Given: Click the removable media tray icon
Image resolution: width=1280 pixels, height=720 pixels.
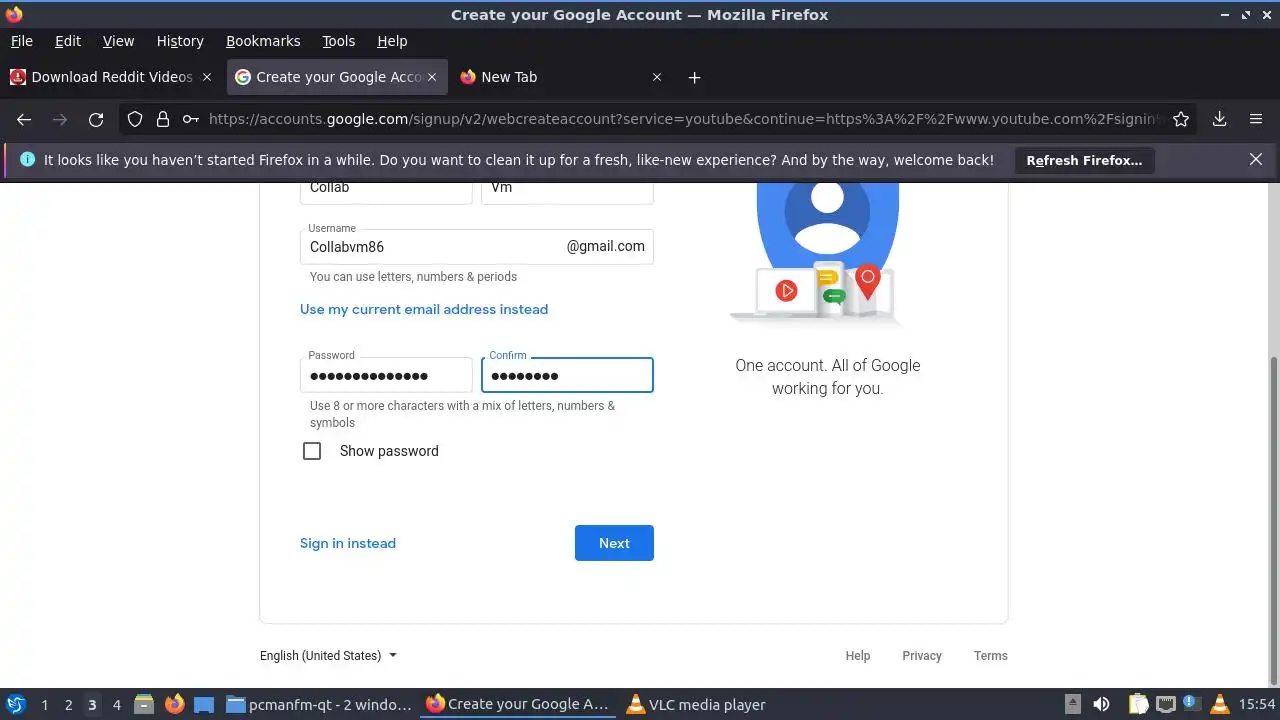Looking at the screenshot, I should (1072, 704).
